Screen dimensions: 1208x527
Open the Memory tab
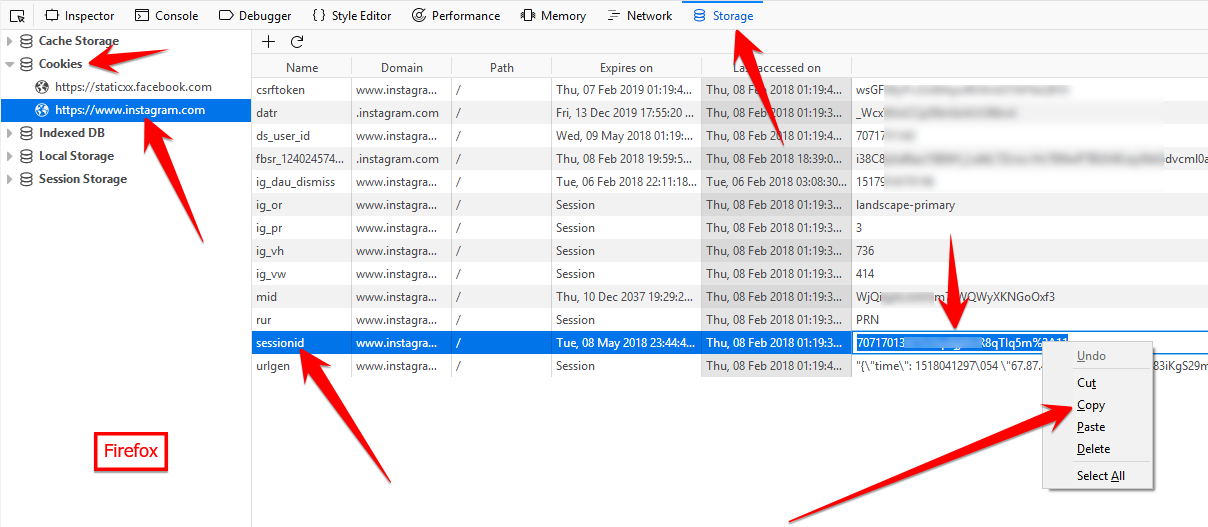(553, 16)
